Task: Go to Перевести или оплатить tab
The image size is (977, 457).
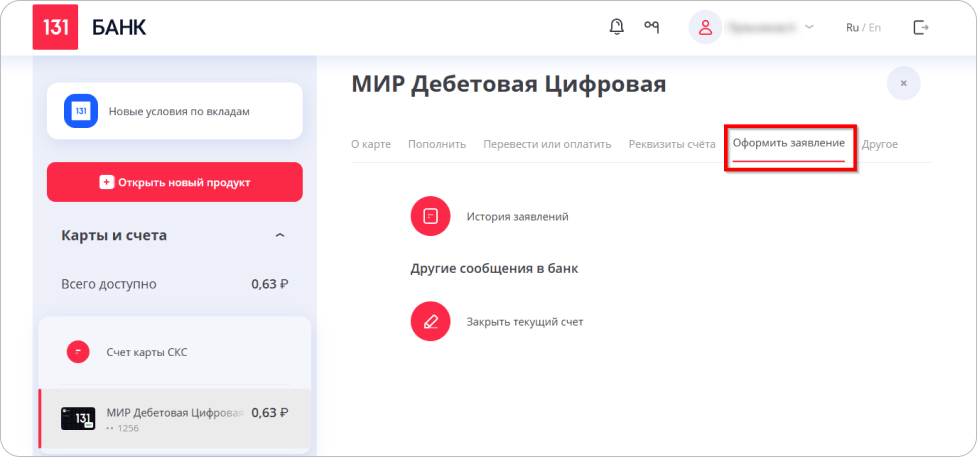Action: 547,144
